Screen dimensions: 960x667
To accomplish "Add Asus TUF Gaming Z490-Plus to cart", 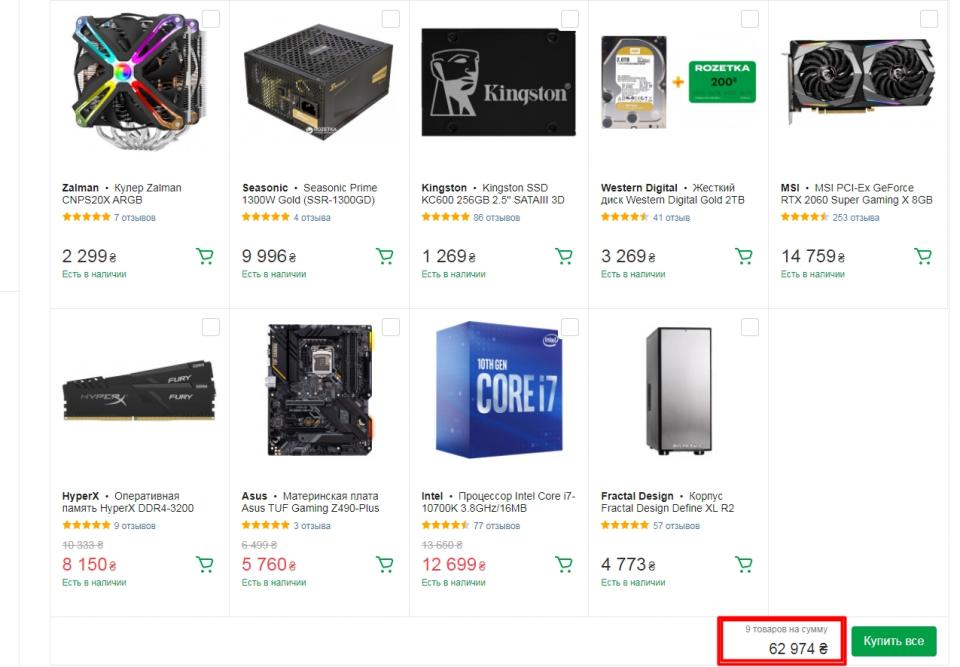I will (x=384, y=565).
